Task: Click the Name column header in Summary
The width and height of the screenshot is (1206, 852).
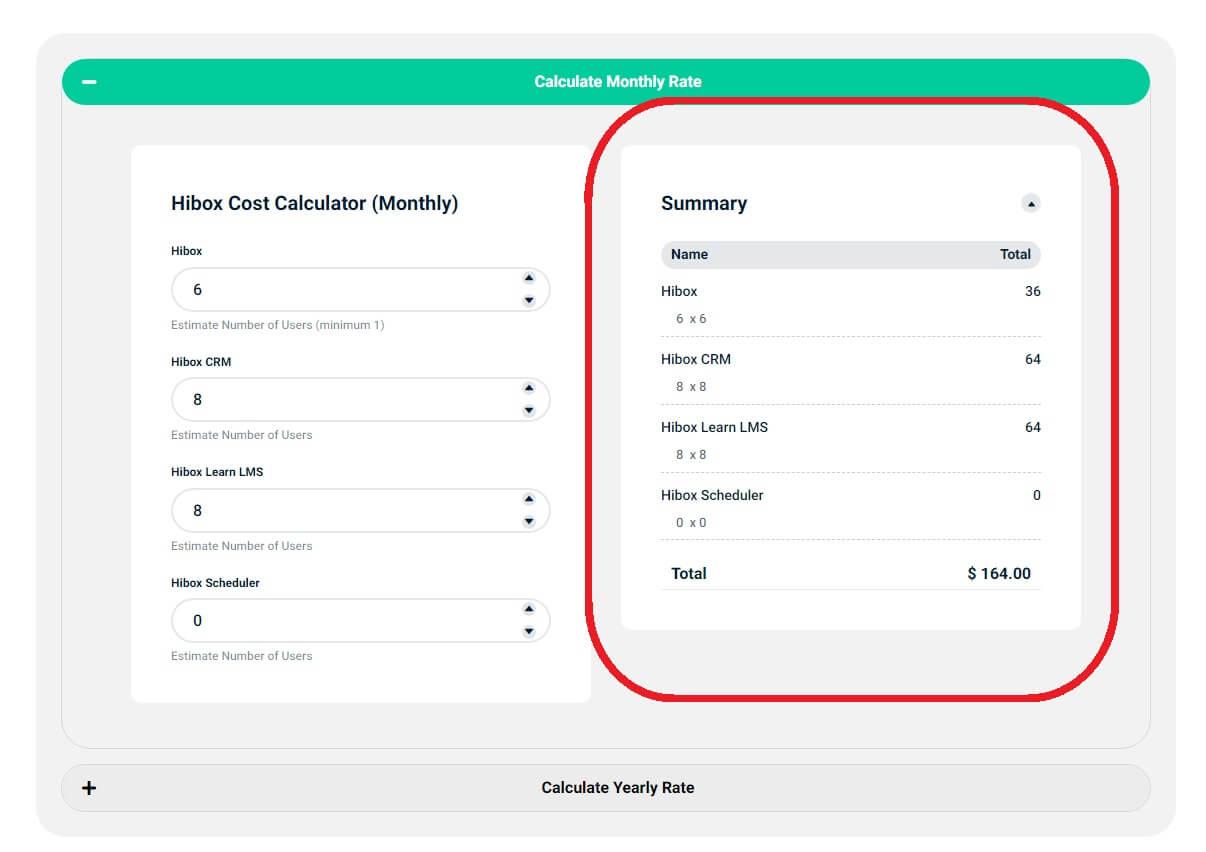Action: coord(689,255)
